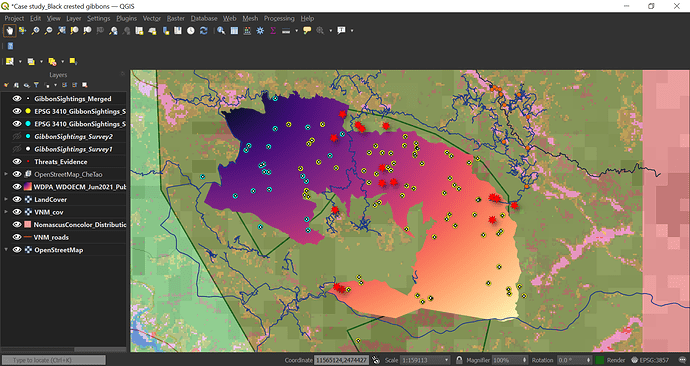690x366 pixels.
Task: Collapse the OpenStreetMap layer tree item
Action: pos(6,249)
